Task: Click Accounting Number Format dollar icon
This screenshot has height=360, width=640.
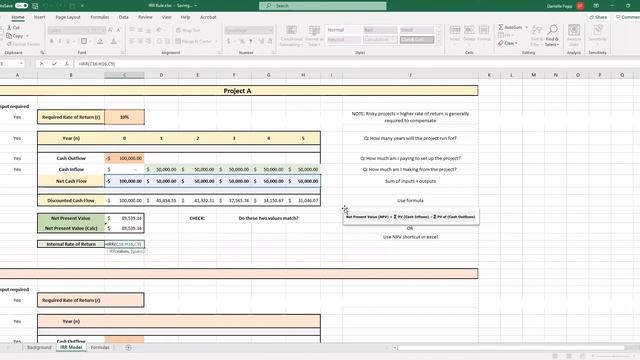Action: 228,41
